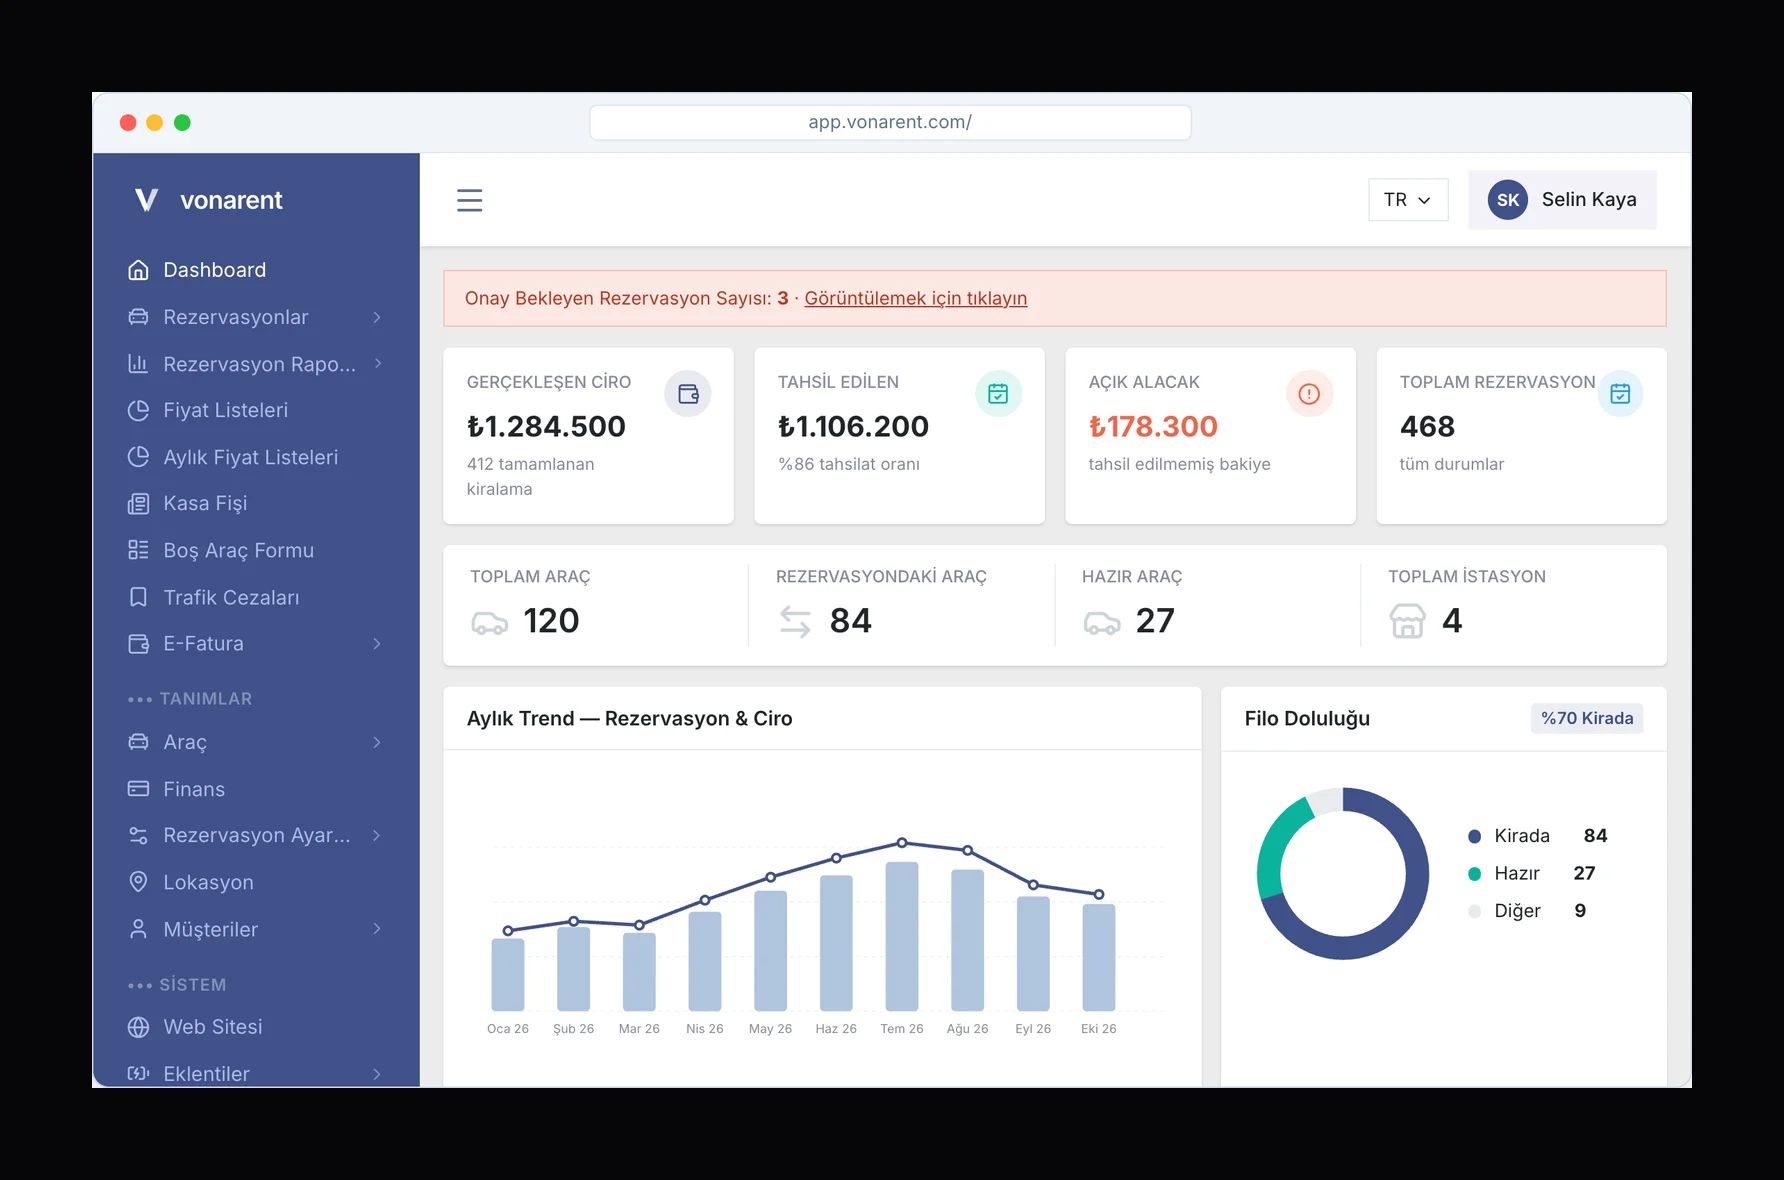Image resolution: width=1784 pixels, height=1180 pixels.
Task: Open the Eklentiler menu item
Action: [x=256, y=1074]
